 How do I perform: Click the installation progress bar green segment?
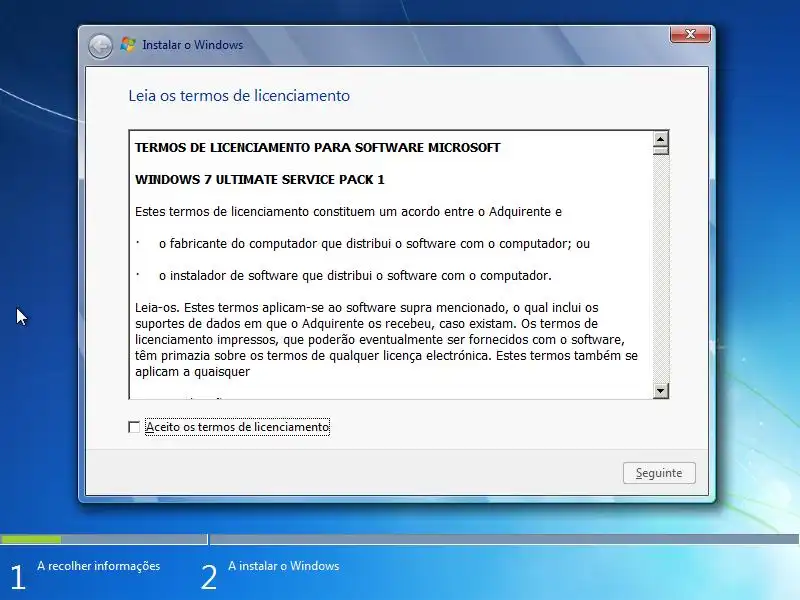coord(31,539)
